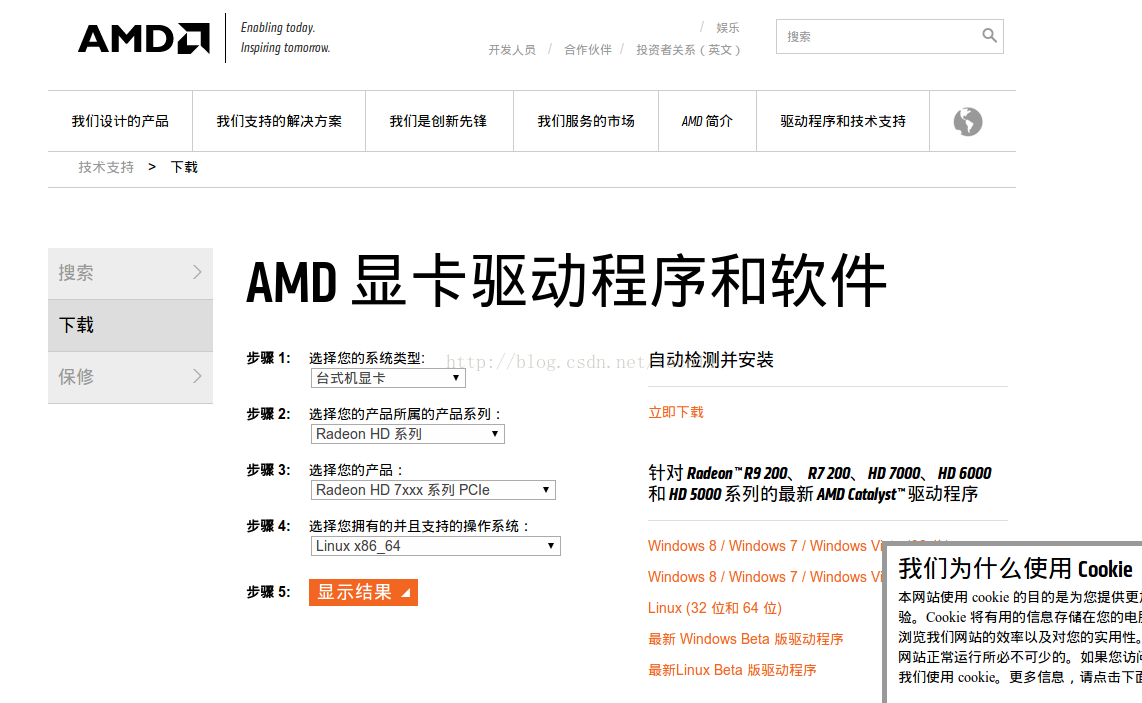Screen dimensions: 1142x703
Task: Click the 下载 breadcrumb text
Action: tap(184, 168)
